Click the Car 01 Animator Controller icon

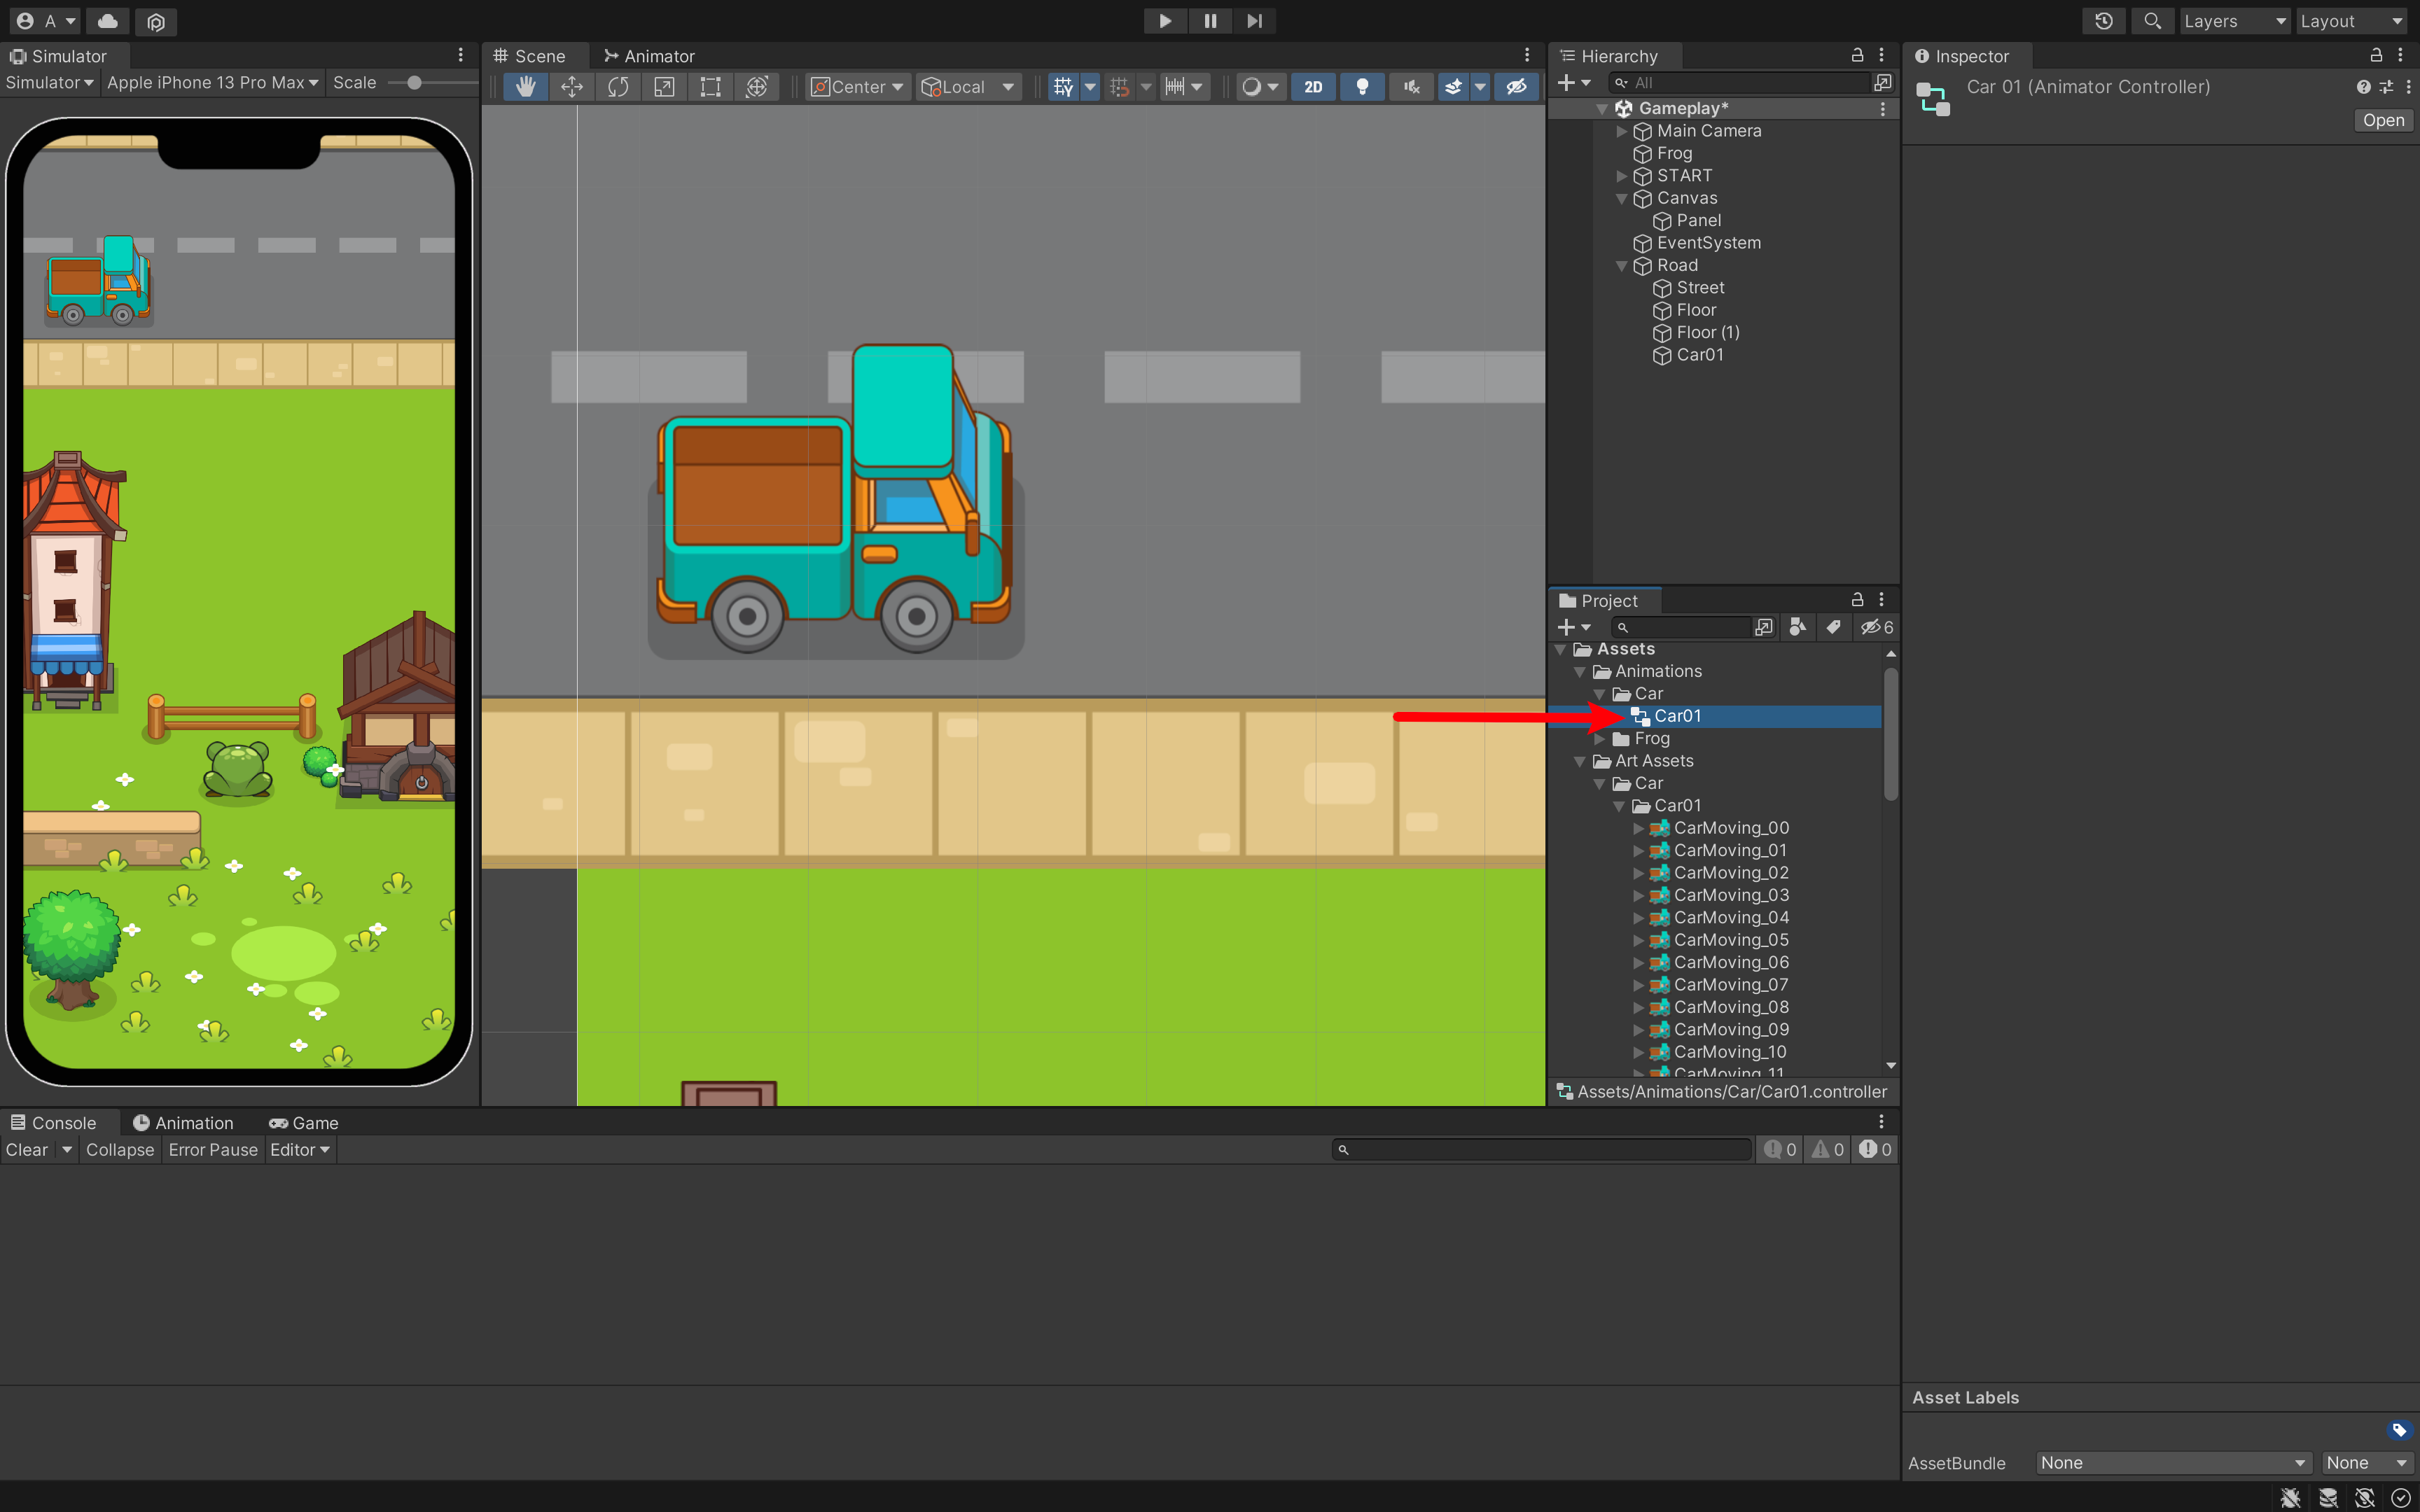pyautogui.click(x=1933, y=99)
